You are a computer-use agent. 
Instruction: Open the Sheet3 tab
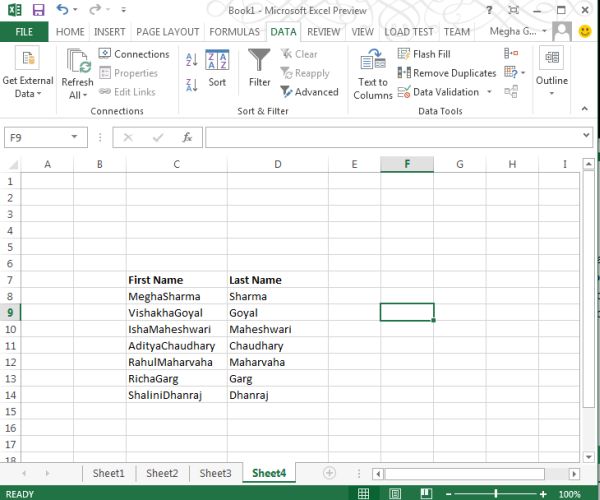(x=215, y=473)
